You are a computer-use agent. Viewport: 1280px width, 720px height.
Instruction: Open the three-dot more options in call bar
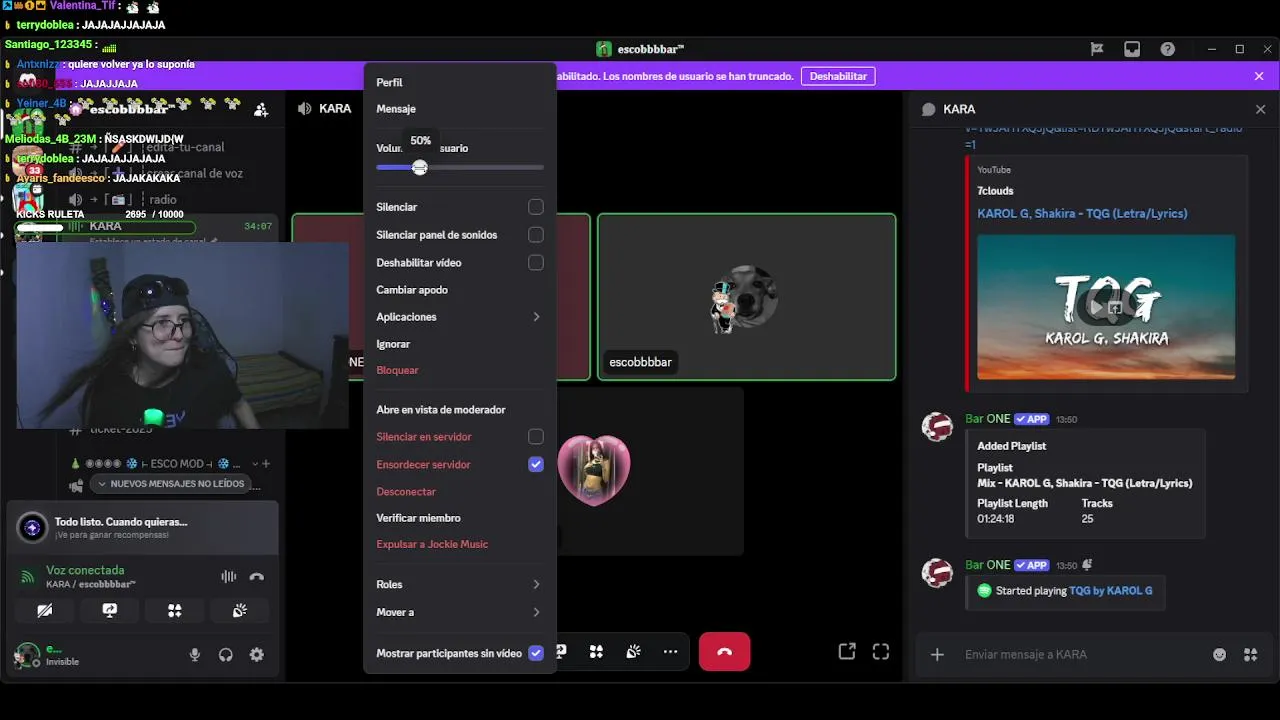pyautogui.click(x=670, y=652)
